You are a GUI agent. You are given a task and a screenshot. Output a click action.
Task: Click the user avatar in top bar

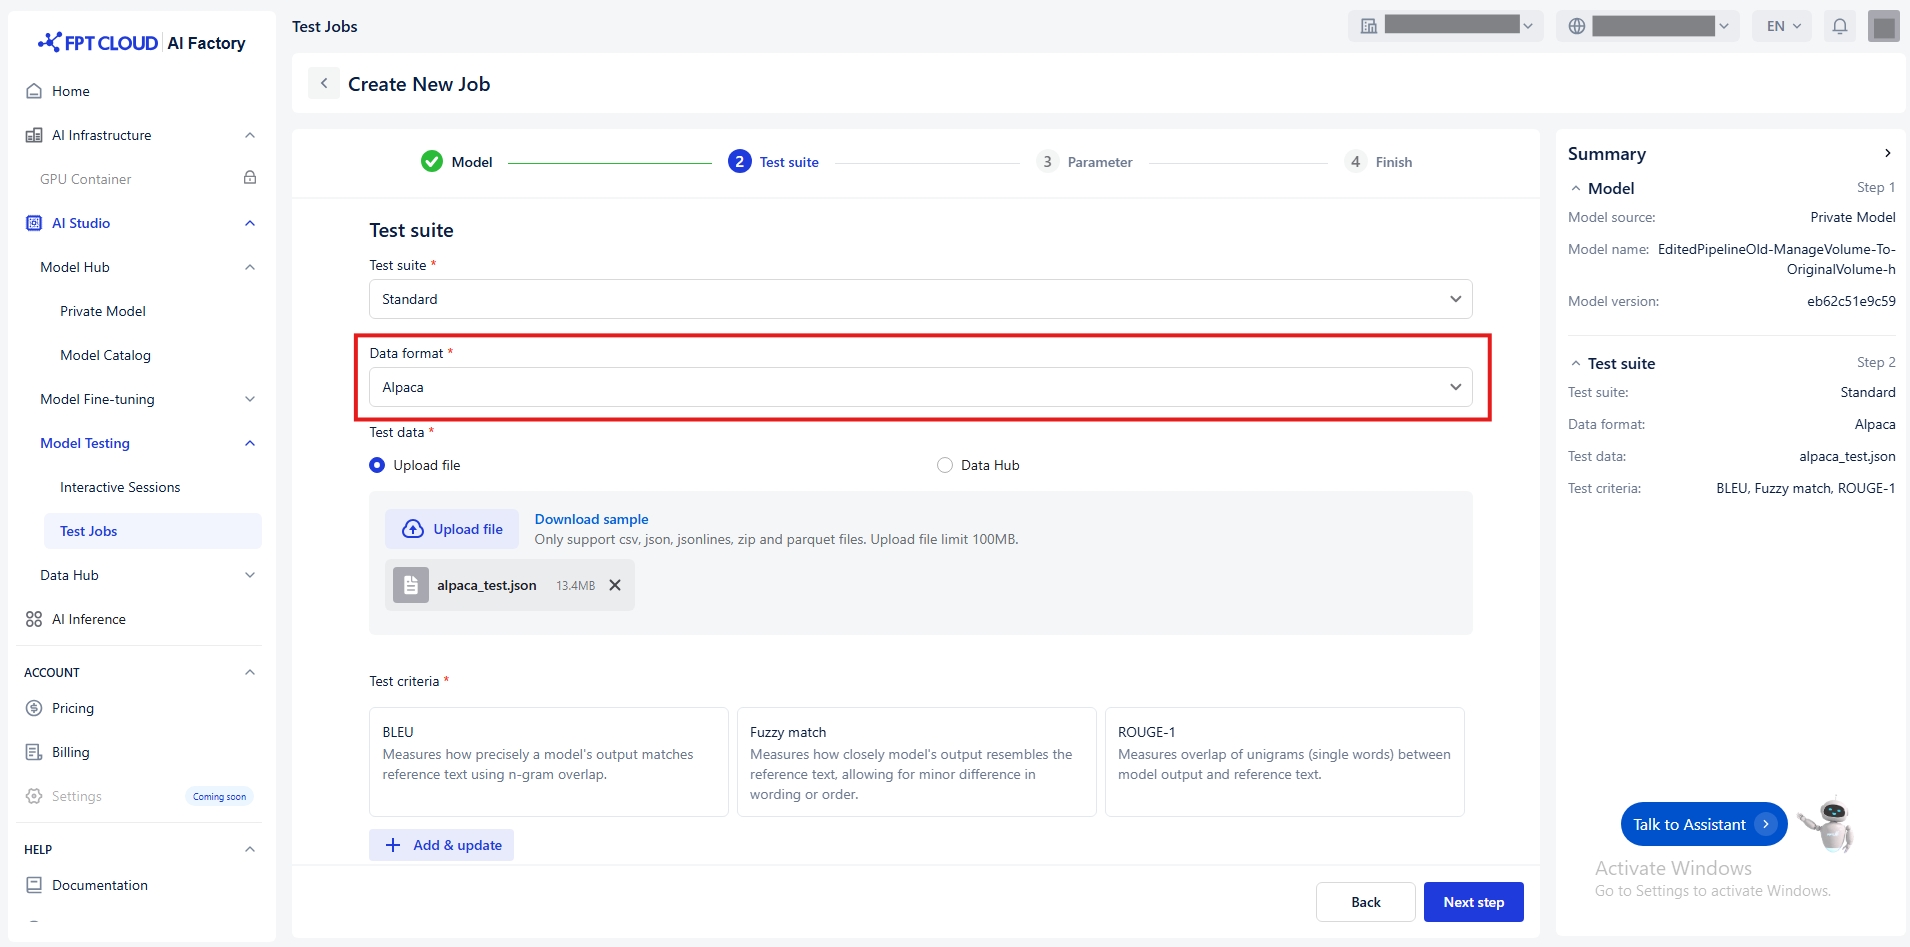1883,27
